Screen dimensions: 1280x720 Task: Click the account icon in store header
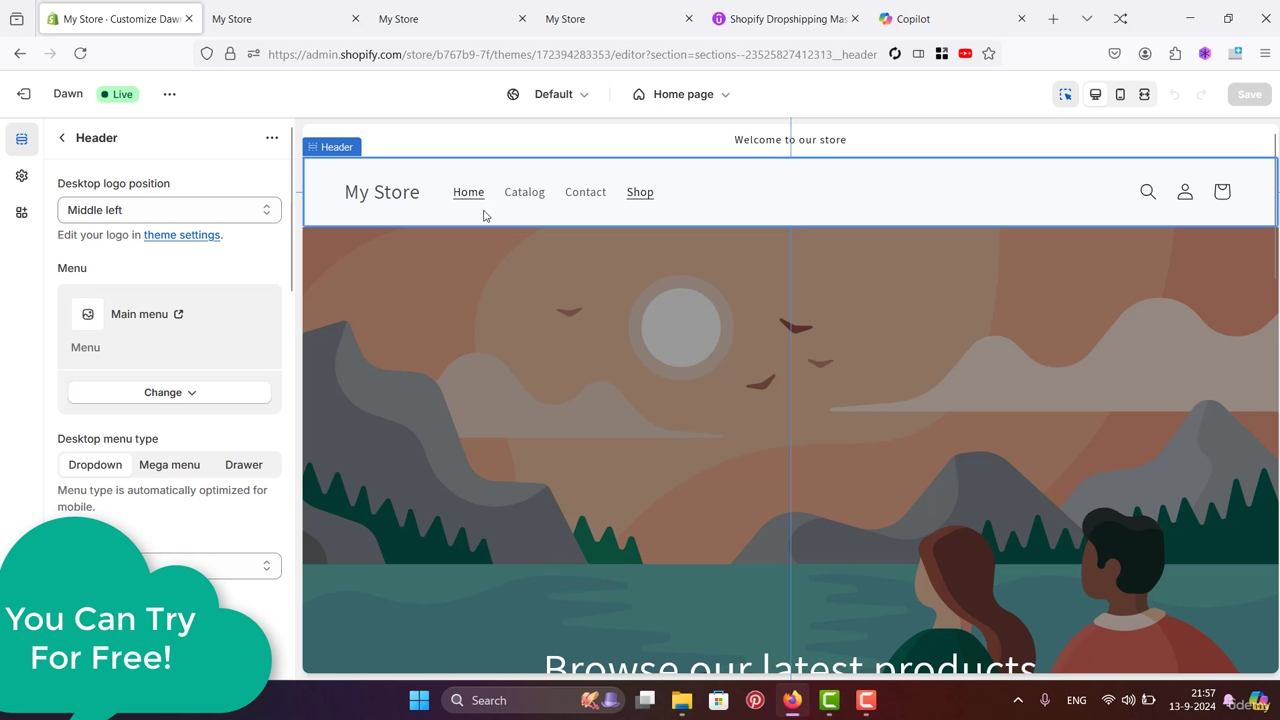pos(1185,192)
